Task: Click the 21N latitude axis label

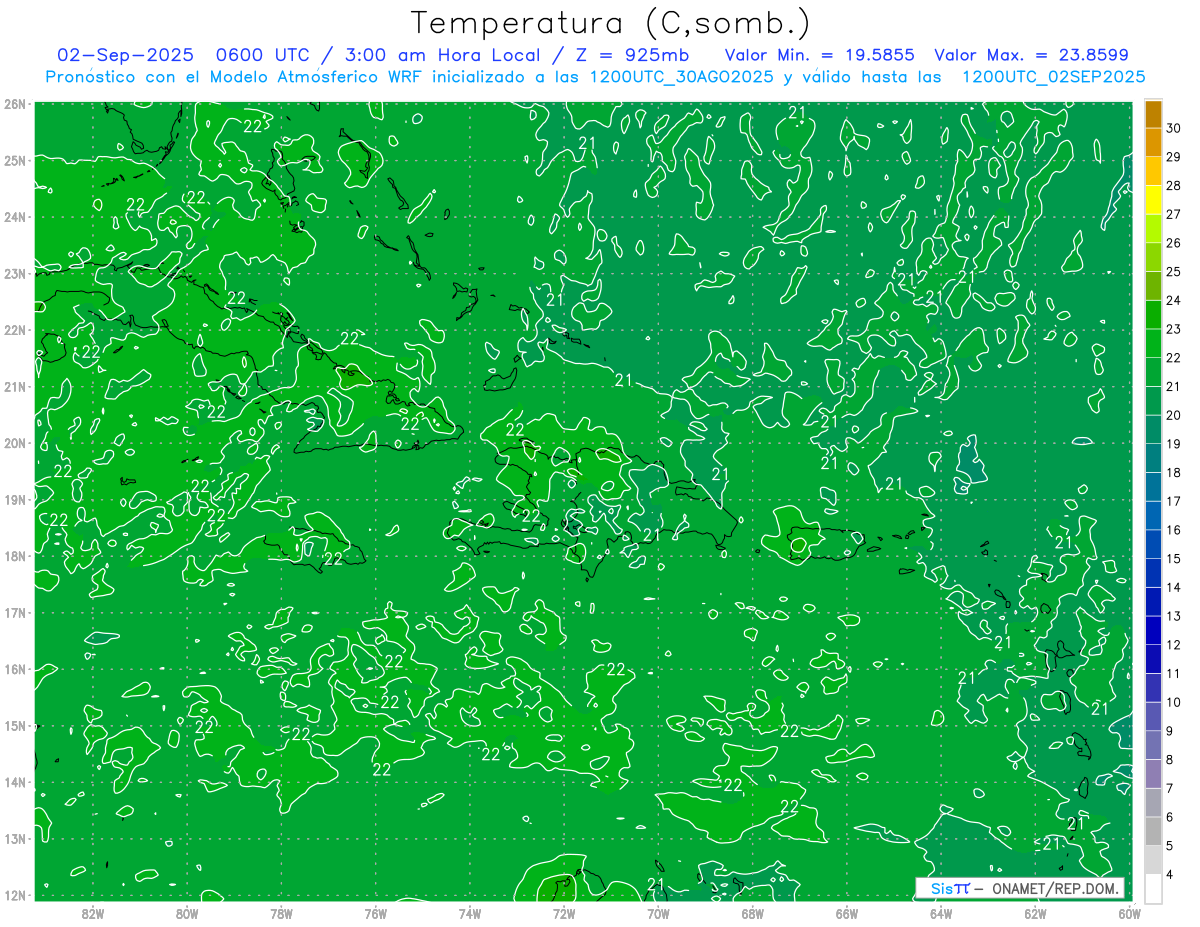Action: (14, 386)
